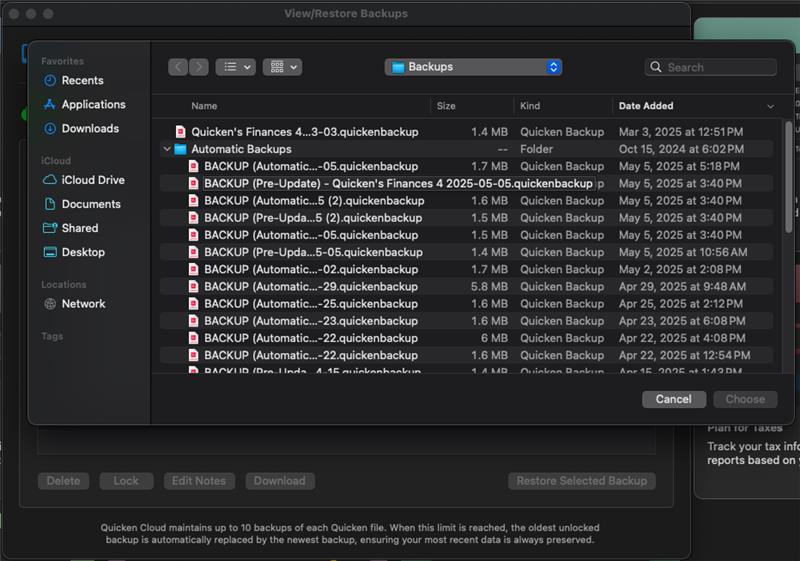800x561 pixels.
Task: Select backup added Apr 22, 2025 at 12:54 PM
Action: (x=466, y=355)
